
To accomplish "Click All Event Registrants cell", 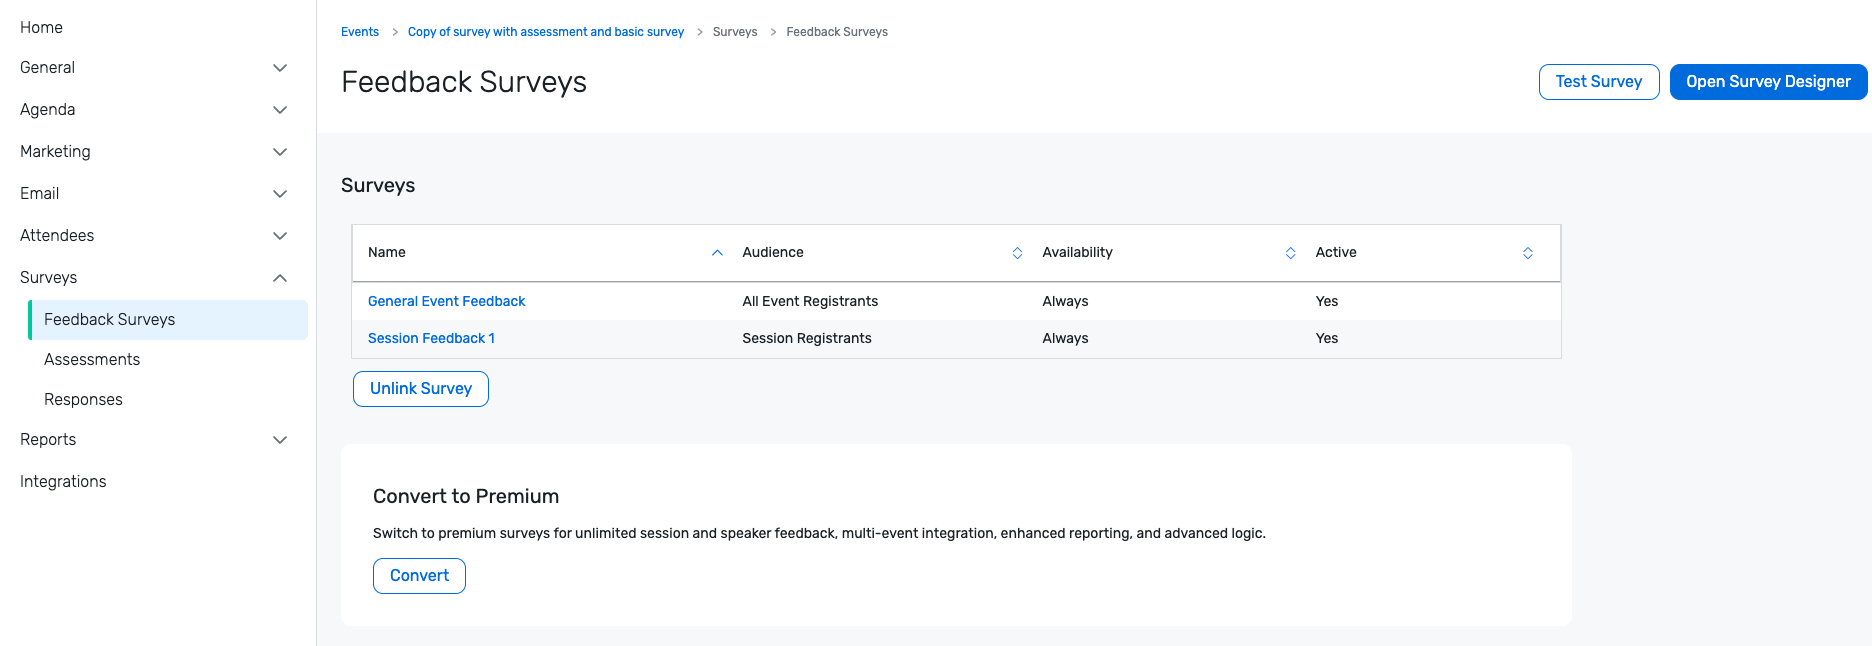I will click(x=810, y=301).
